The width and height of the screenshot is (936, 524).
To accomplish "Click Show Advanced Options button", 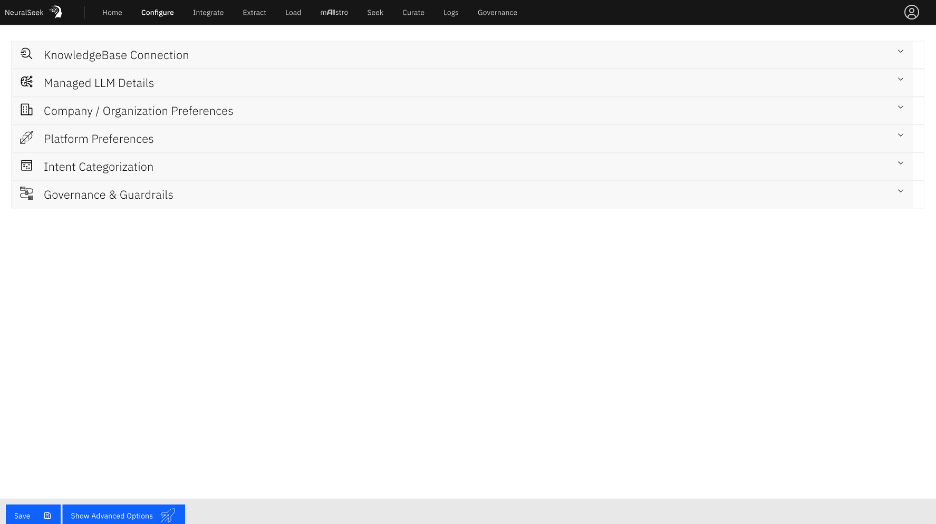I will 123,515.
